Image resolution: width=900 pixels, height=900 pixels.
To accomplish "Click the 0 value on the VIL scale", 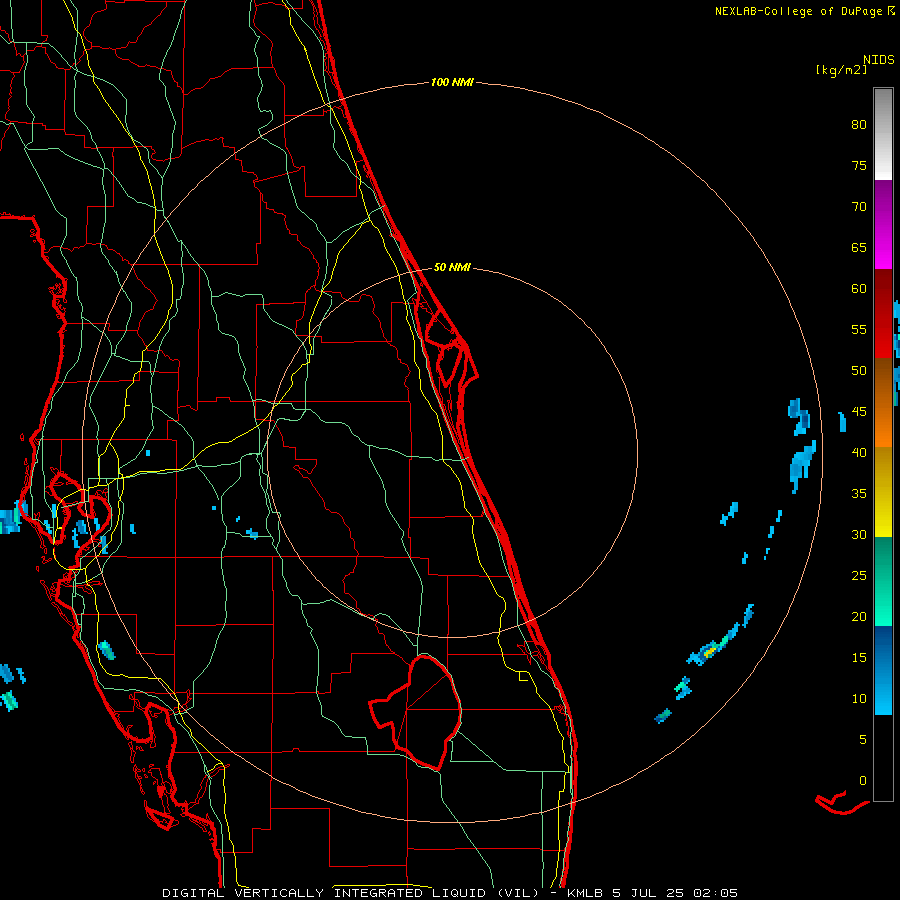I will pos(863,781).
